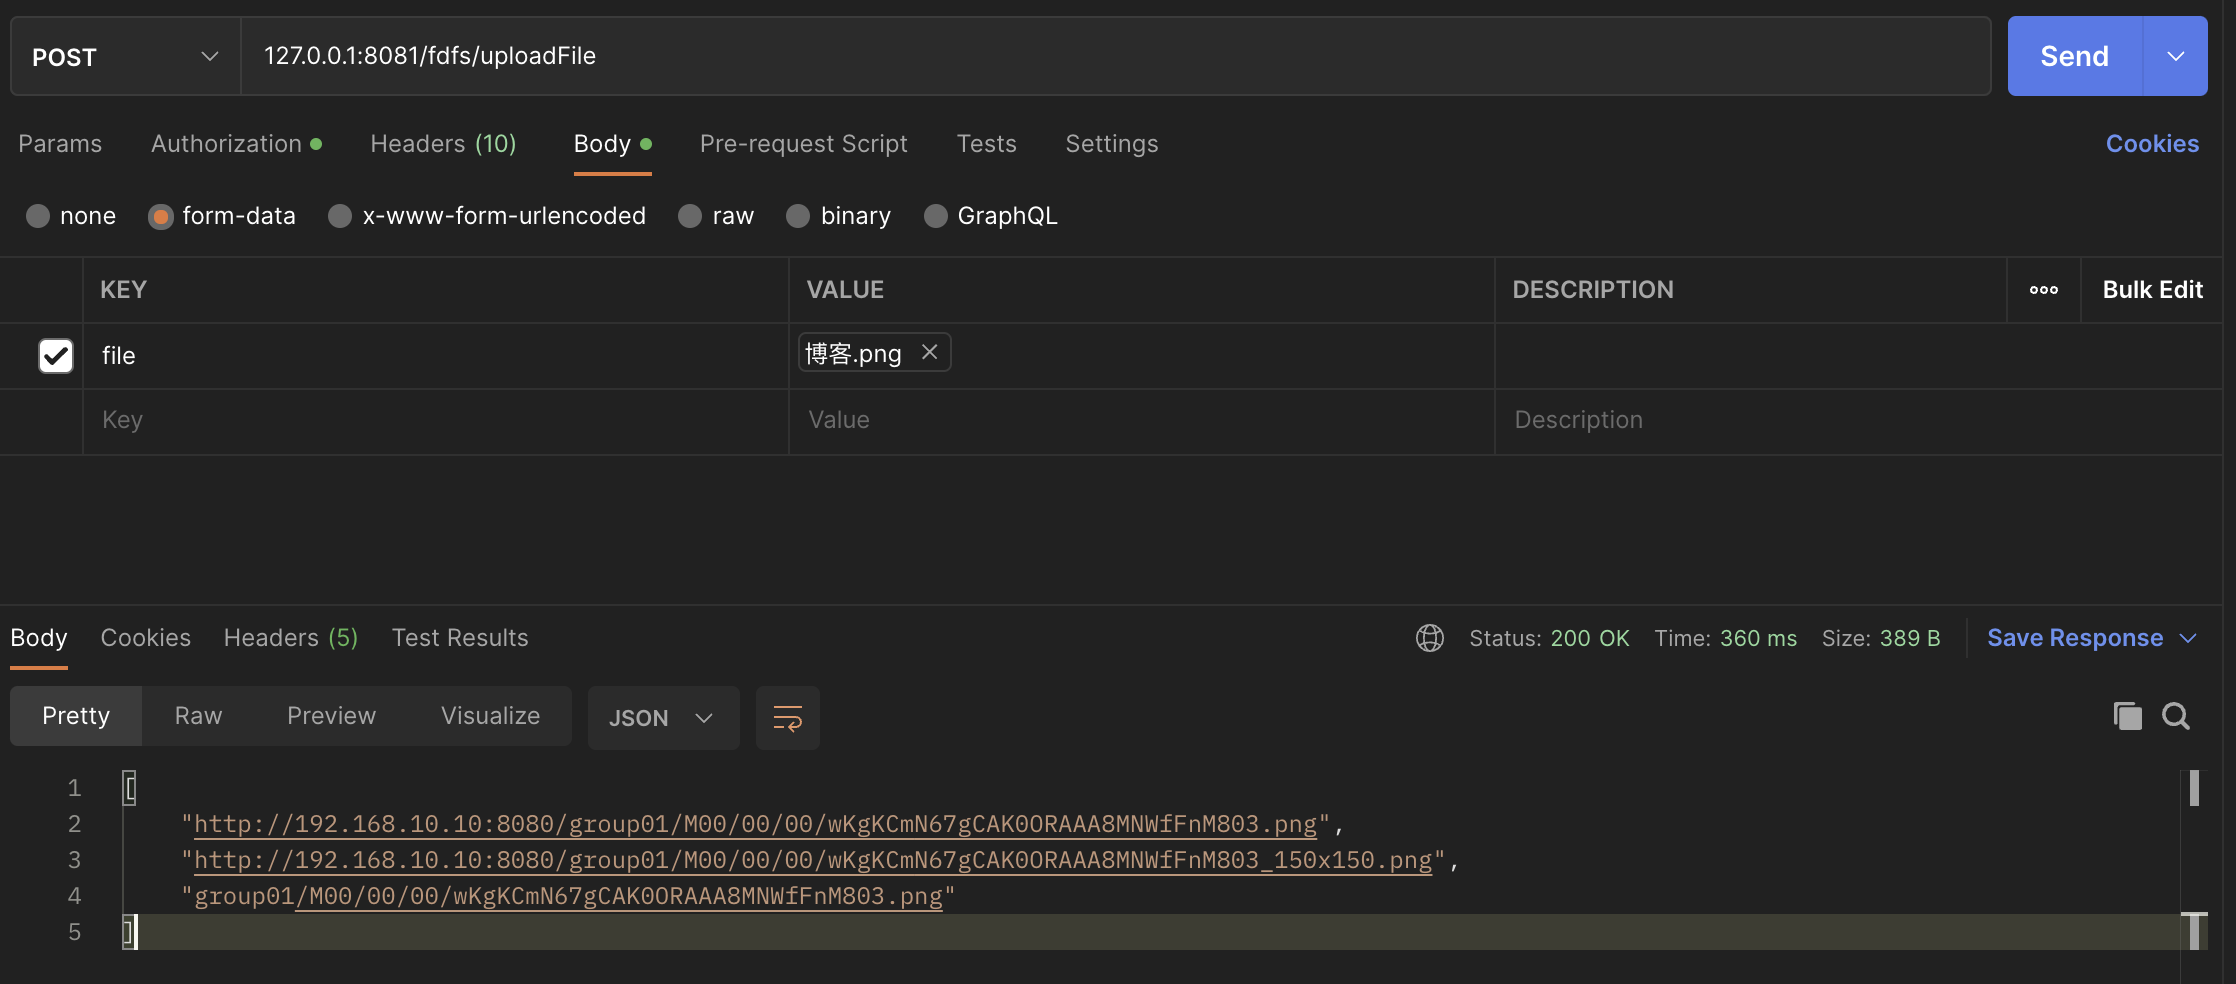Choose the binary body type
2236x984 pixels.
798,216
